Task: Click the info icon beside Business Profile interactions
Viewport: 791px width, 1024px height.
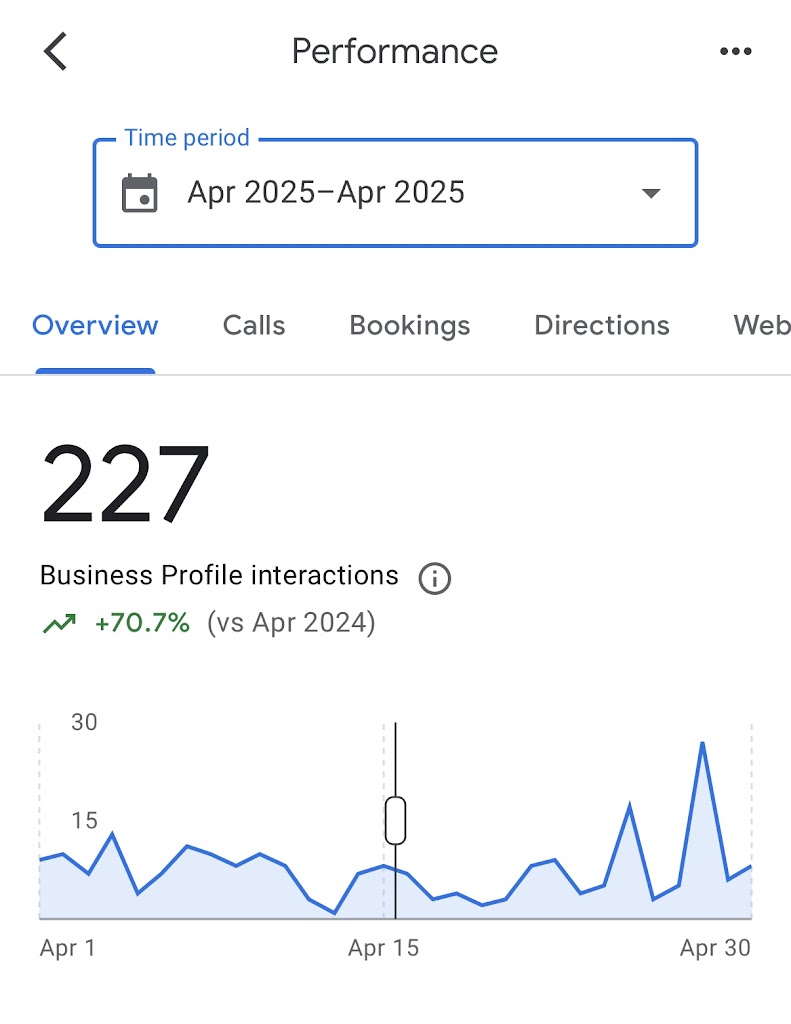Action: [434, 578]
